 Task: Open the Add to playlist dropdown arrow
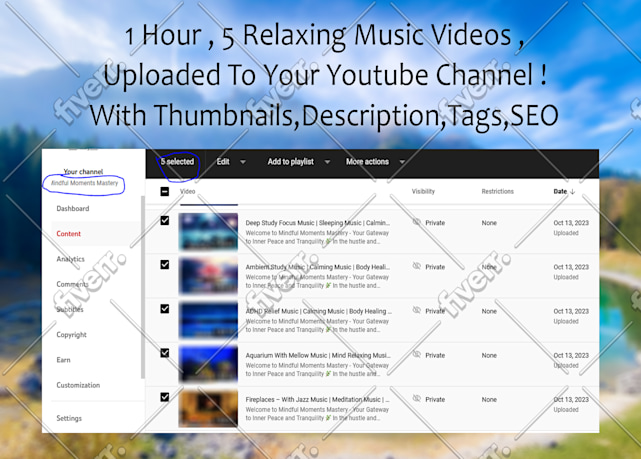pyautogui.click(x=327, y=162)
